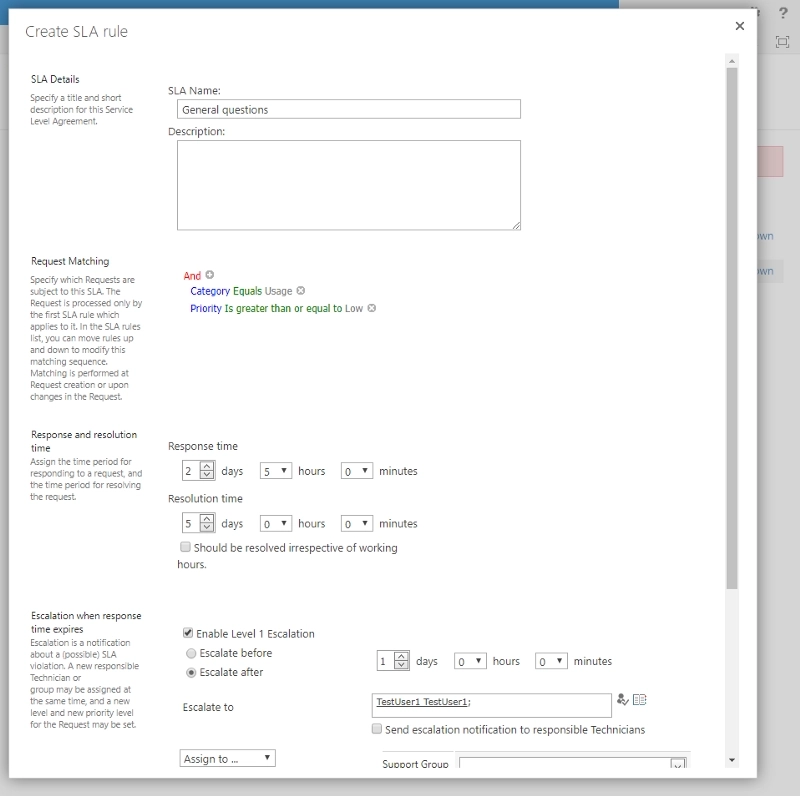Click the Description text area
The width and height of the screenshot is (800, 796).
348,185
